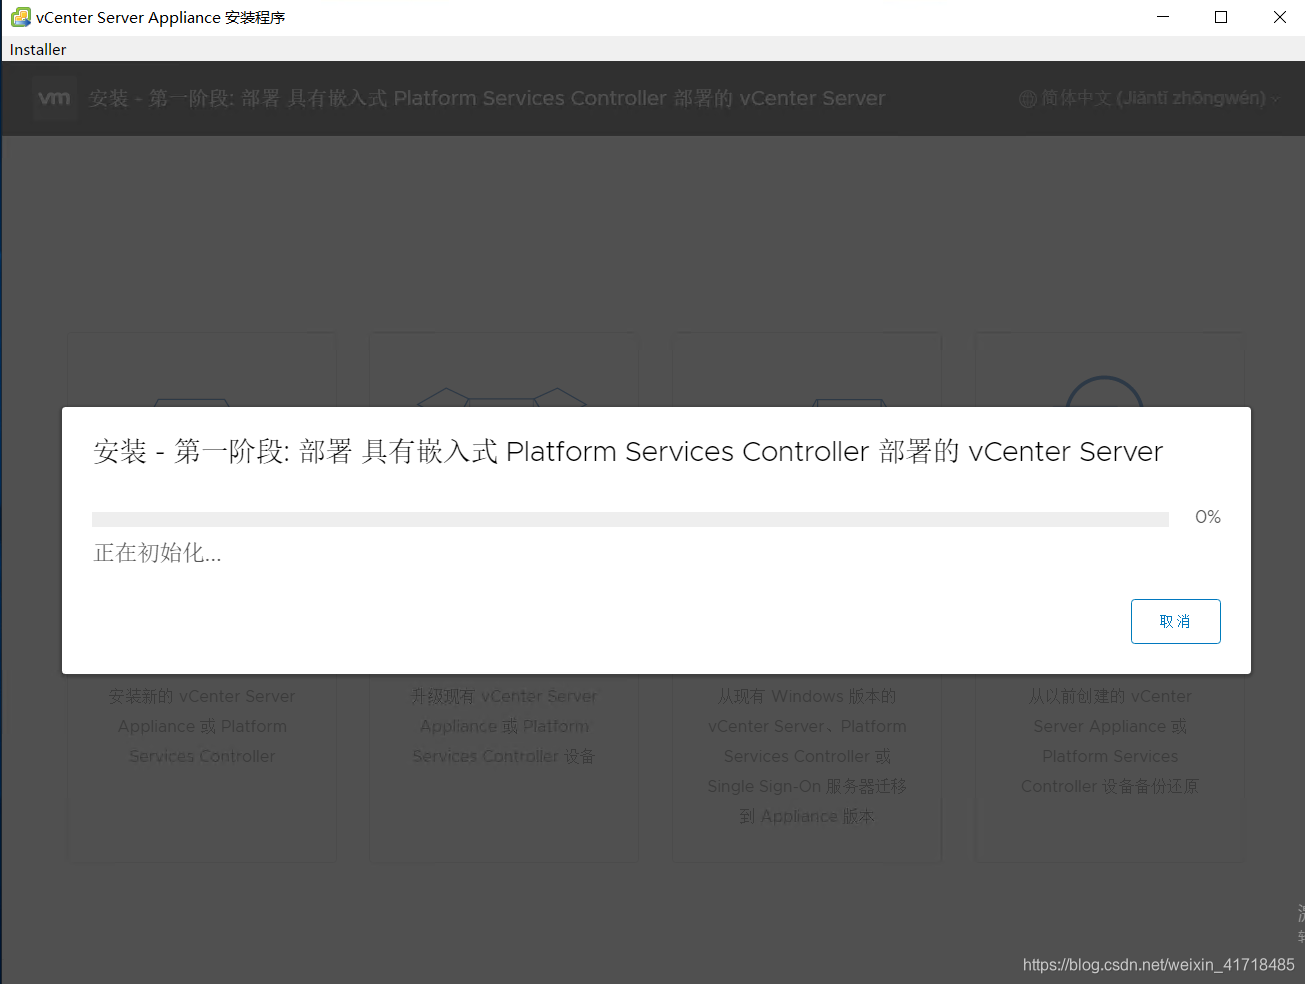The image size is (1305, 984).
Task: Click the globe icon next to language selector
Action: click(x=1027, y=99)
